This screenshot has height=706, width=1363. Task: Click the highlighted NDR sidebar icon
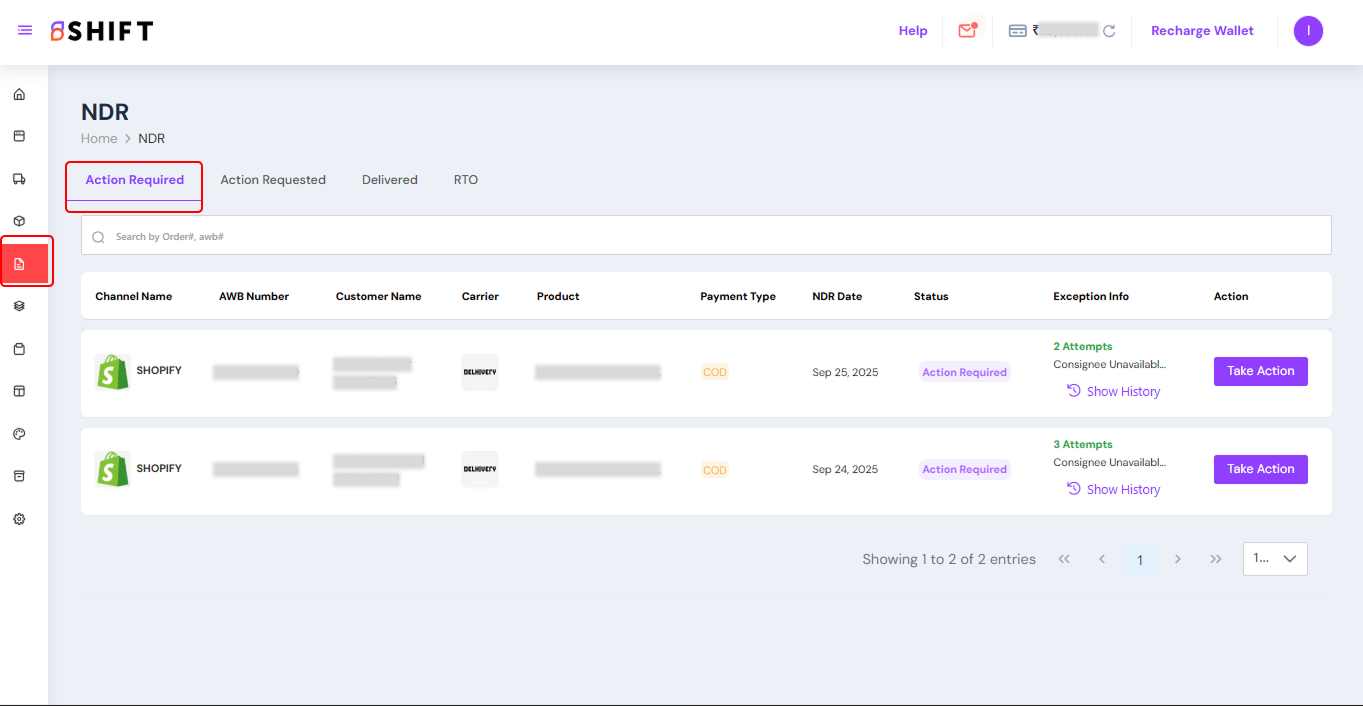pos(19,264)
